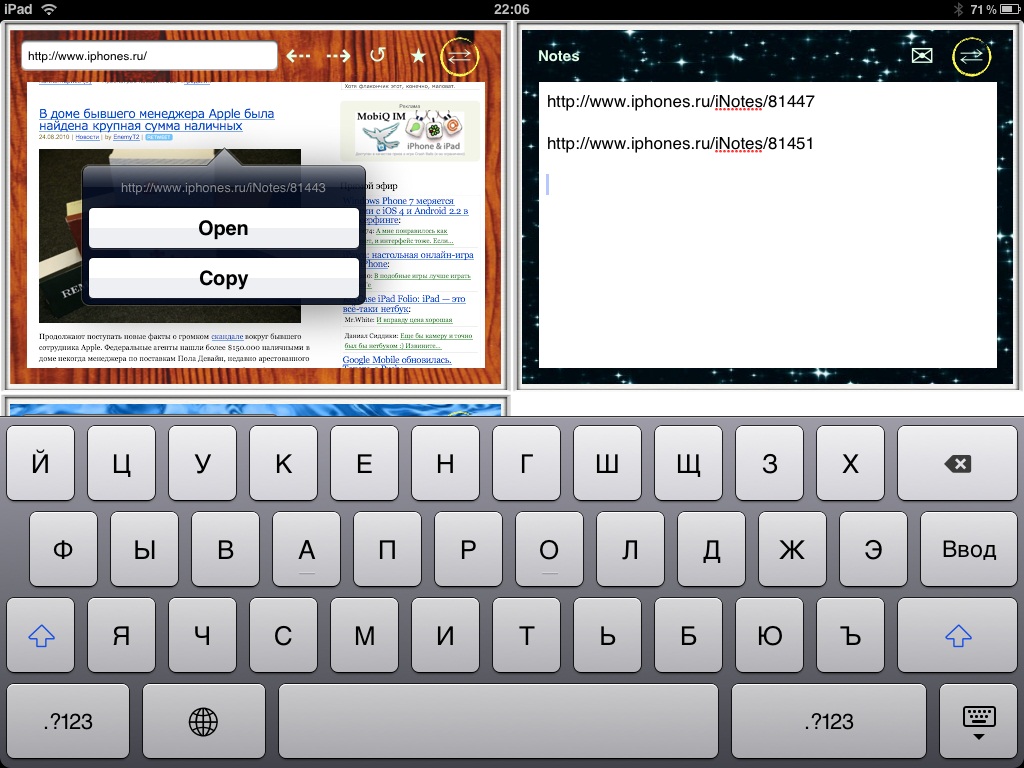Swap the Notes pane using its circled arrows icon
The image size is (1024, 768).
click(971, 56)
